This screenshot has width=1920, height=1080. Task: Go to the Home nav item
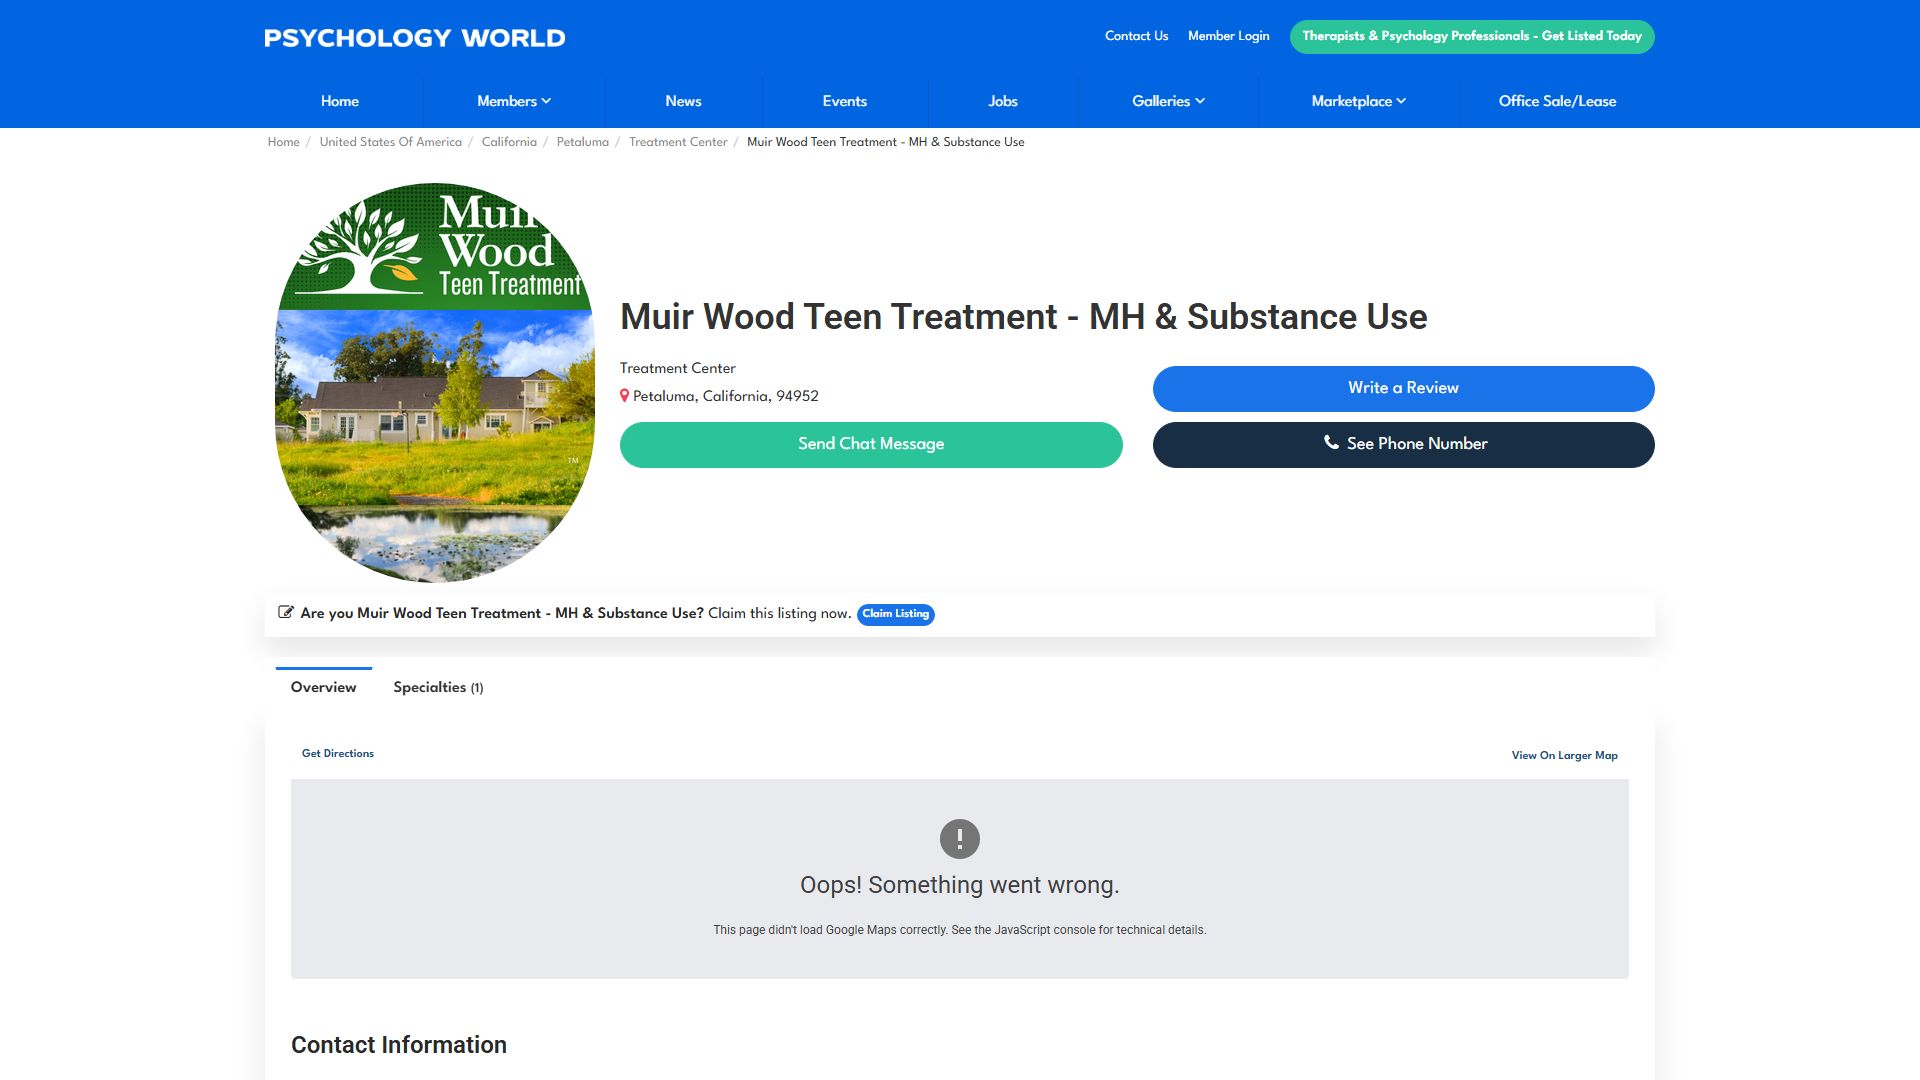(x=340, y=101)
